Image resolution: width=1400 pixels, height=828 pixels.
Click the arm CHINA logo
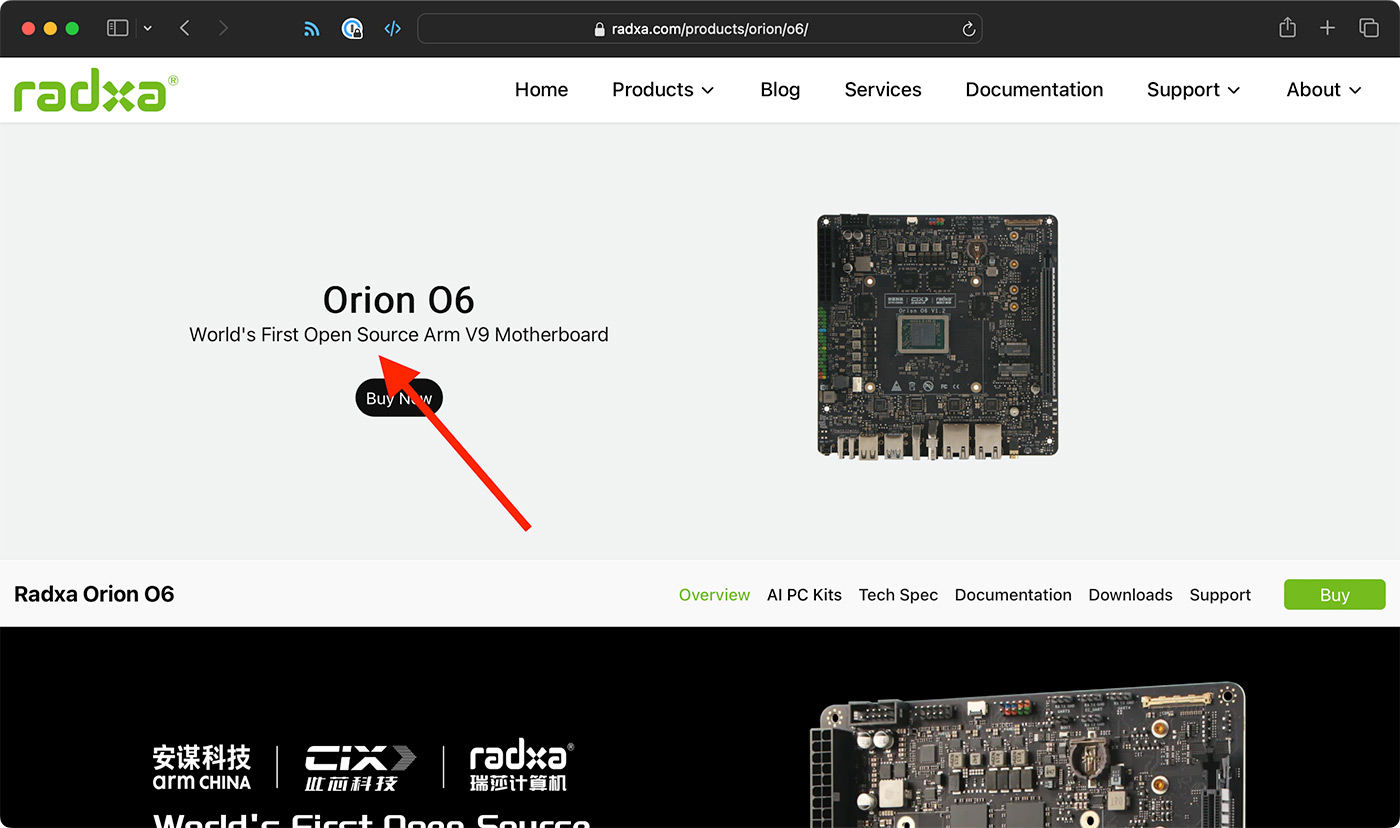coord(202,767)
